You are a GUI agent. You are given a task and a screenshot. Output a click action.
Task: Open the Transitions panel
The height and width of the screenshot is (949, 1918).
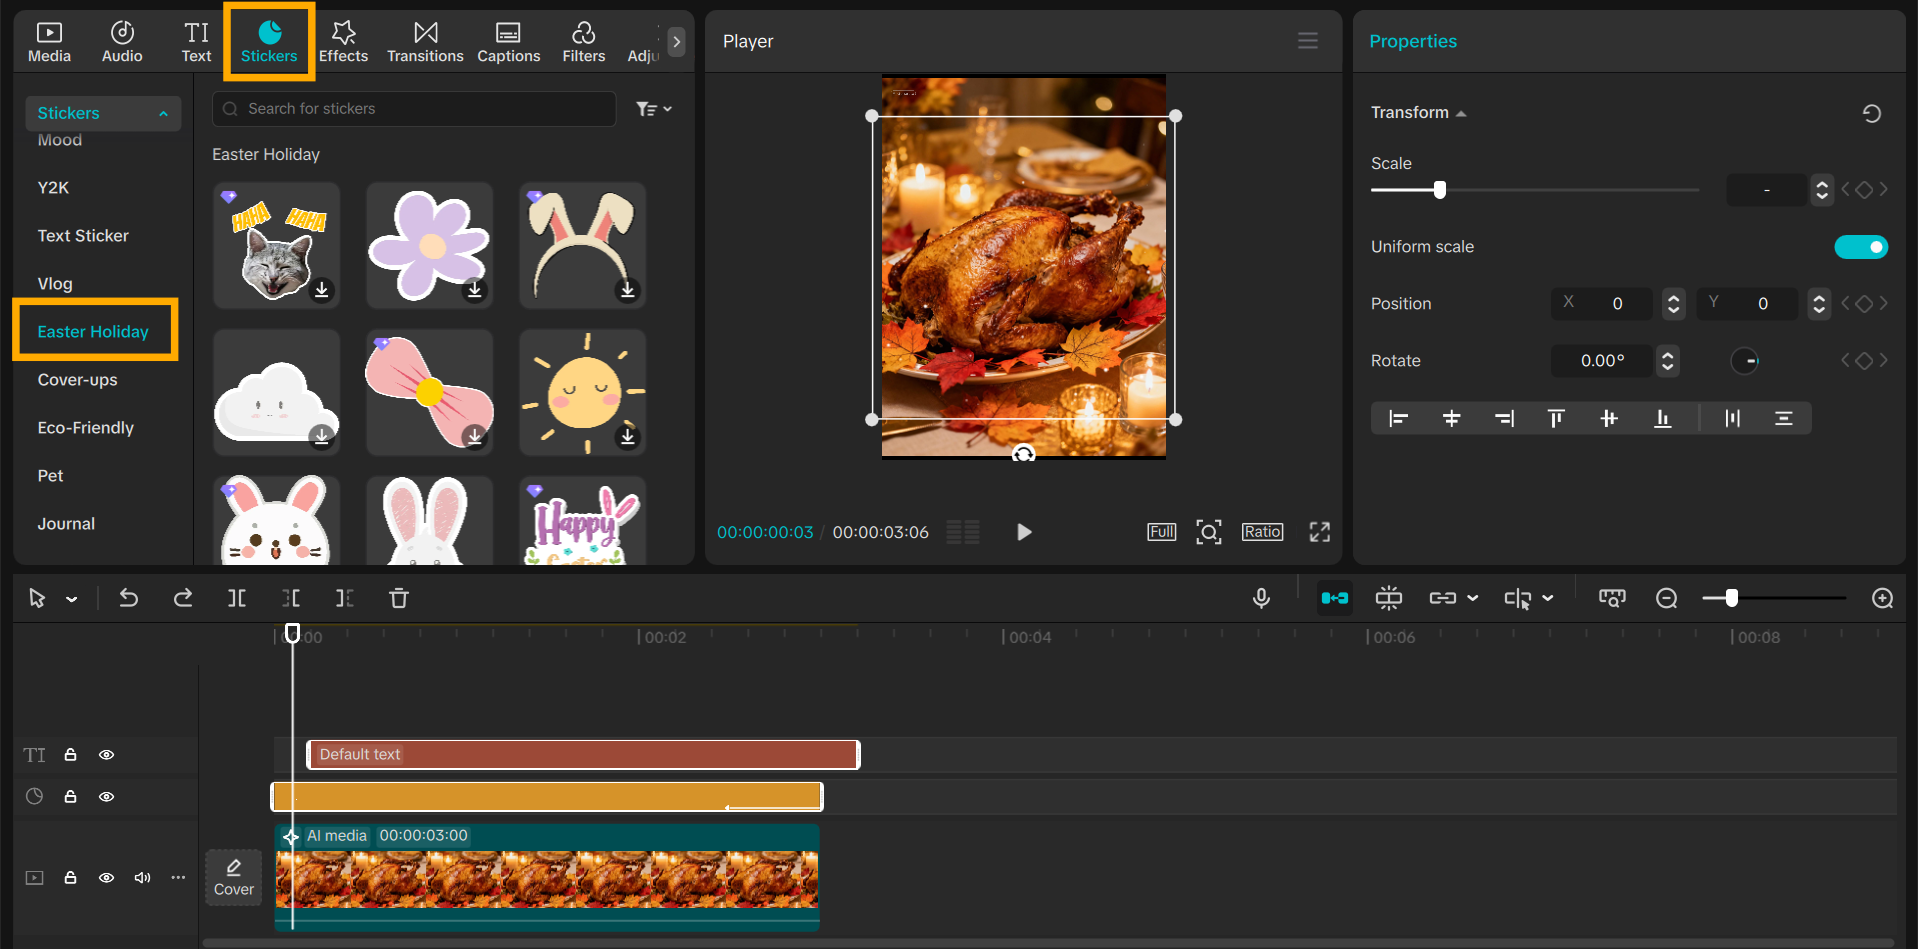pyautogui.click(x=424, y=40)
